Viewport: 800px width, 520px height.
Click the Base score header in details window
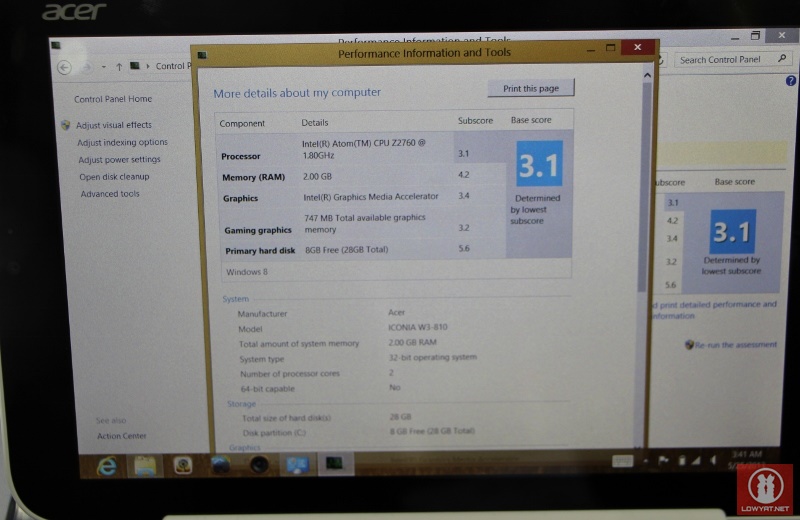tap(531, 120)
